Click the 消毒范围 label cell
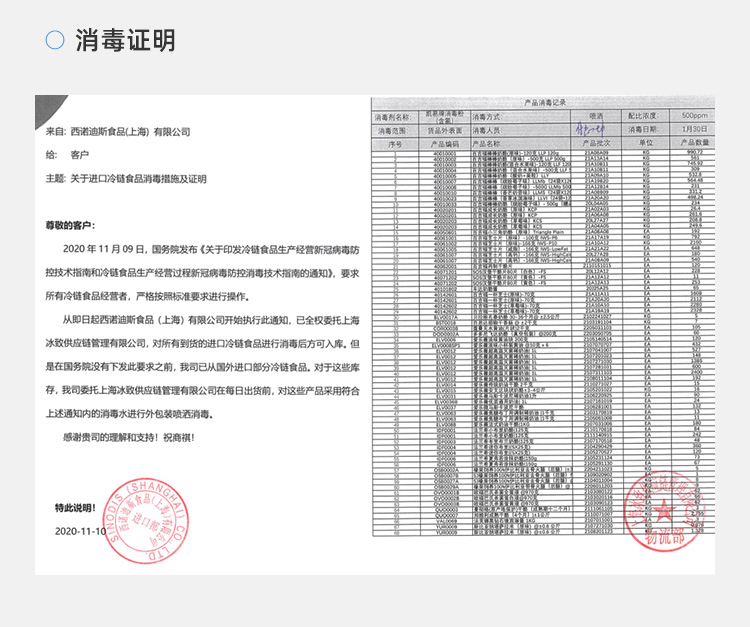 [395, 131]
